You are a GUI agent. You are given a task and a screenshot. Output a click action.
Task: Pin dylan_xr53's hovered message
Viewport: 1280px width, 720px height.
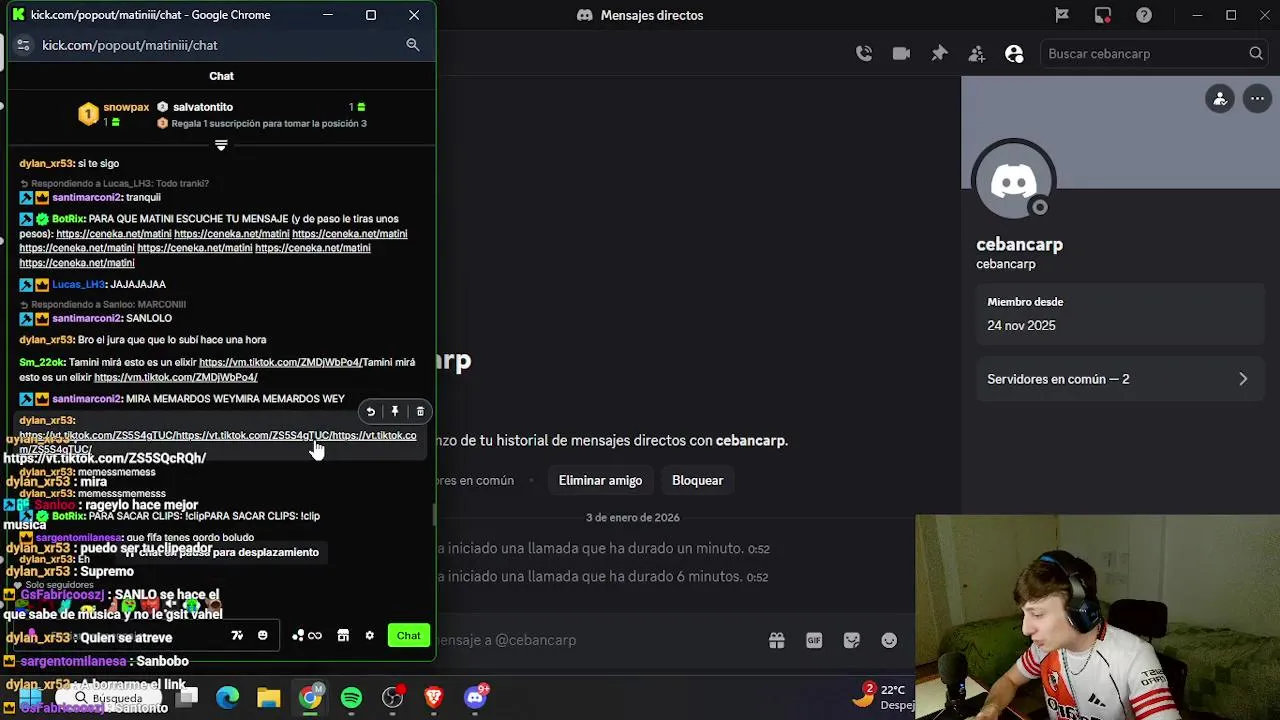pyautogui.click(x=395, y=412)
